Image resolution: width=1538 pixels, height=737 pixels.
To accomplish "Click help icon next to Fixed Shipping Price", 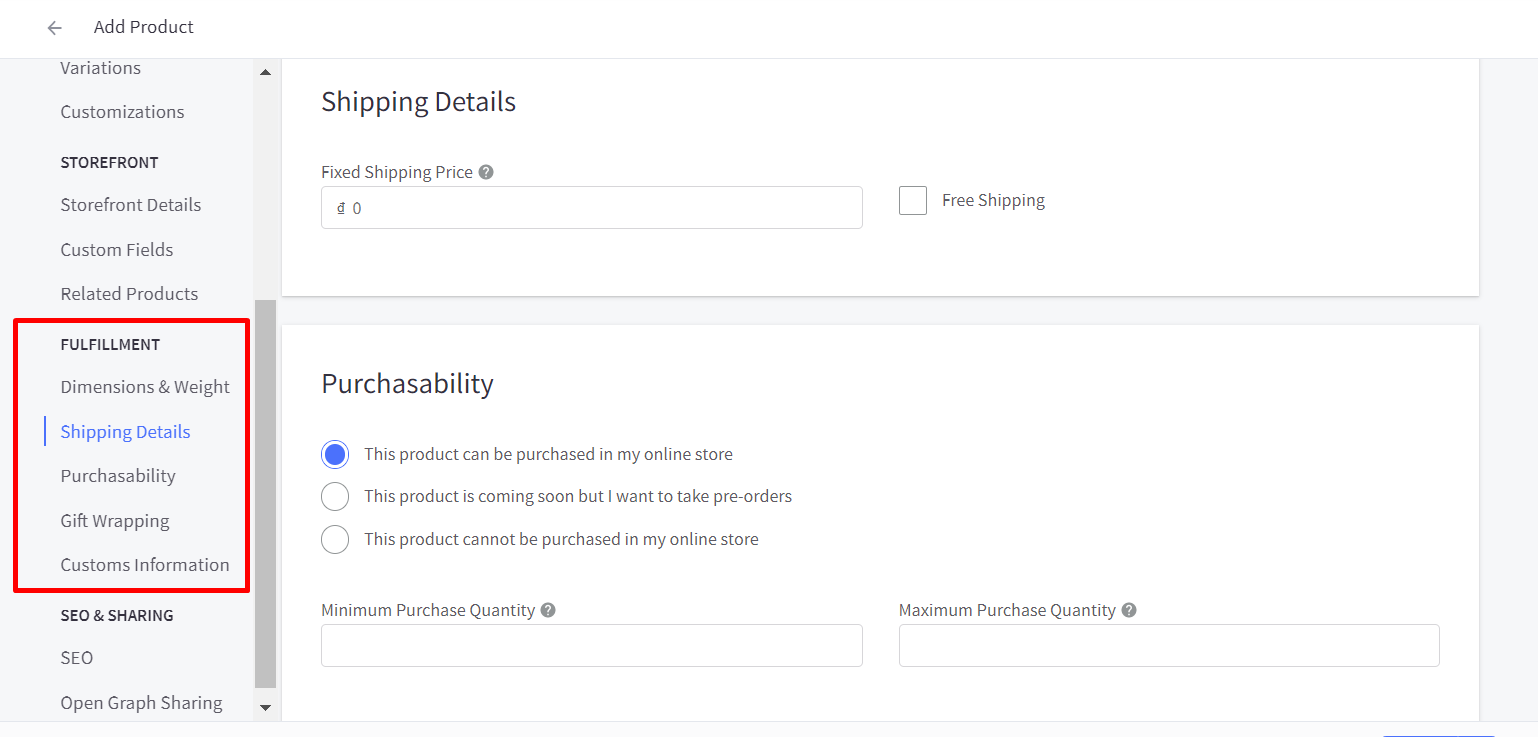I will 486,172.
